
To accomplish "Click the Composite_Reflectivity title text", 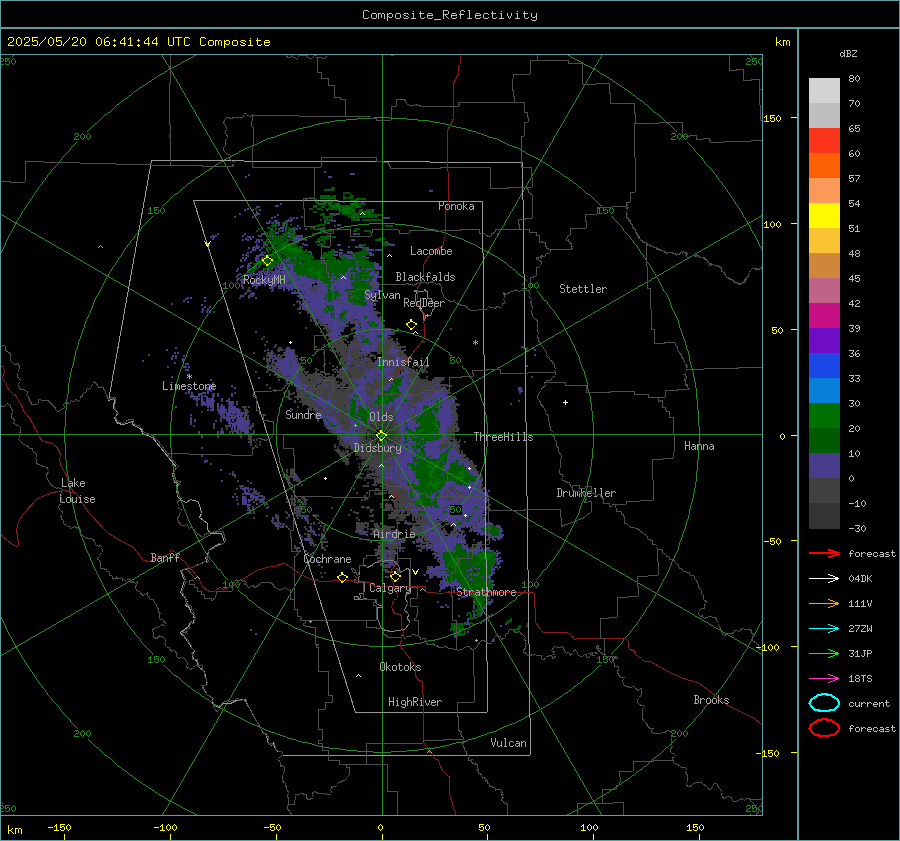I will (450, 15).
